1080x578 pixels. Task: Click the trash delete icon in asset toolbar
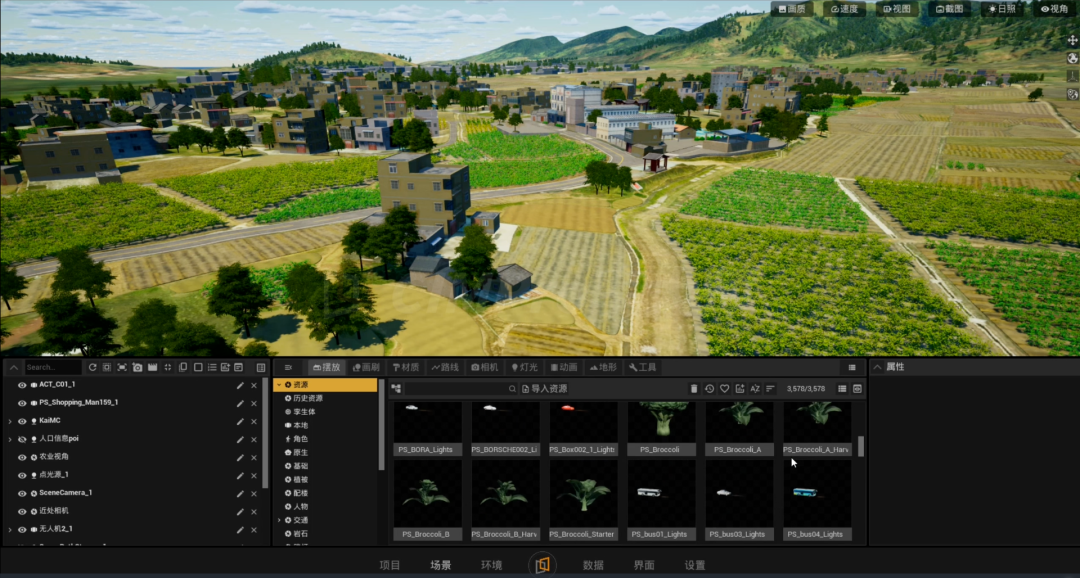pyautogui.click(x=694, y=389)
